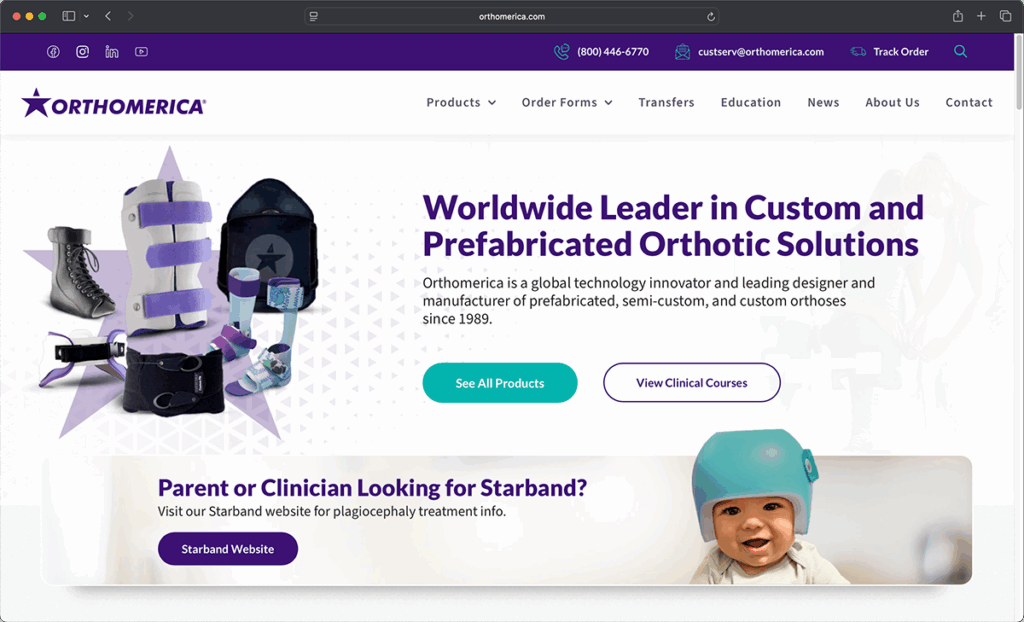
Task: Open the Instagram social icon
Action: coord(82,52)
